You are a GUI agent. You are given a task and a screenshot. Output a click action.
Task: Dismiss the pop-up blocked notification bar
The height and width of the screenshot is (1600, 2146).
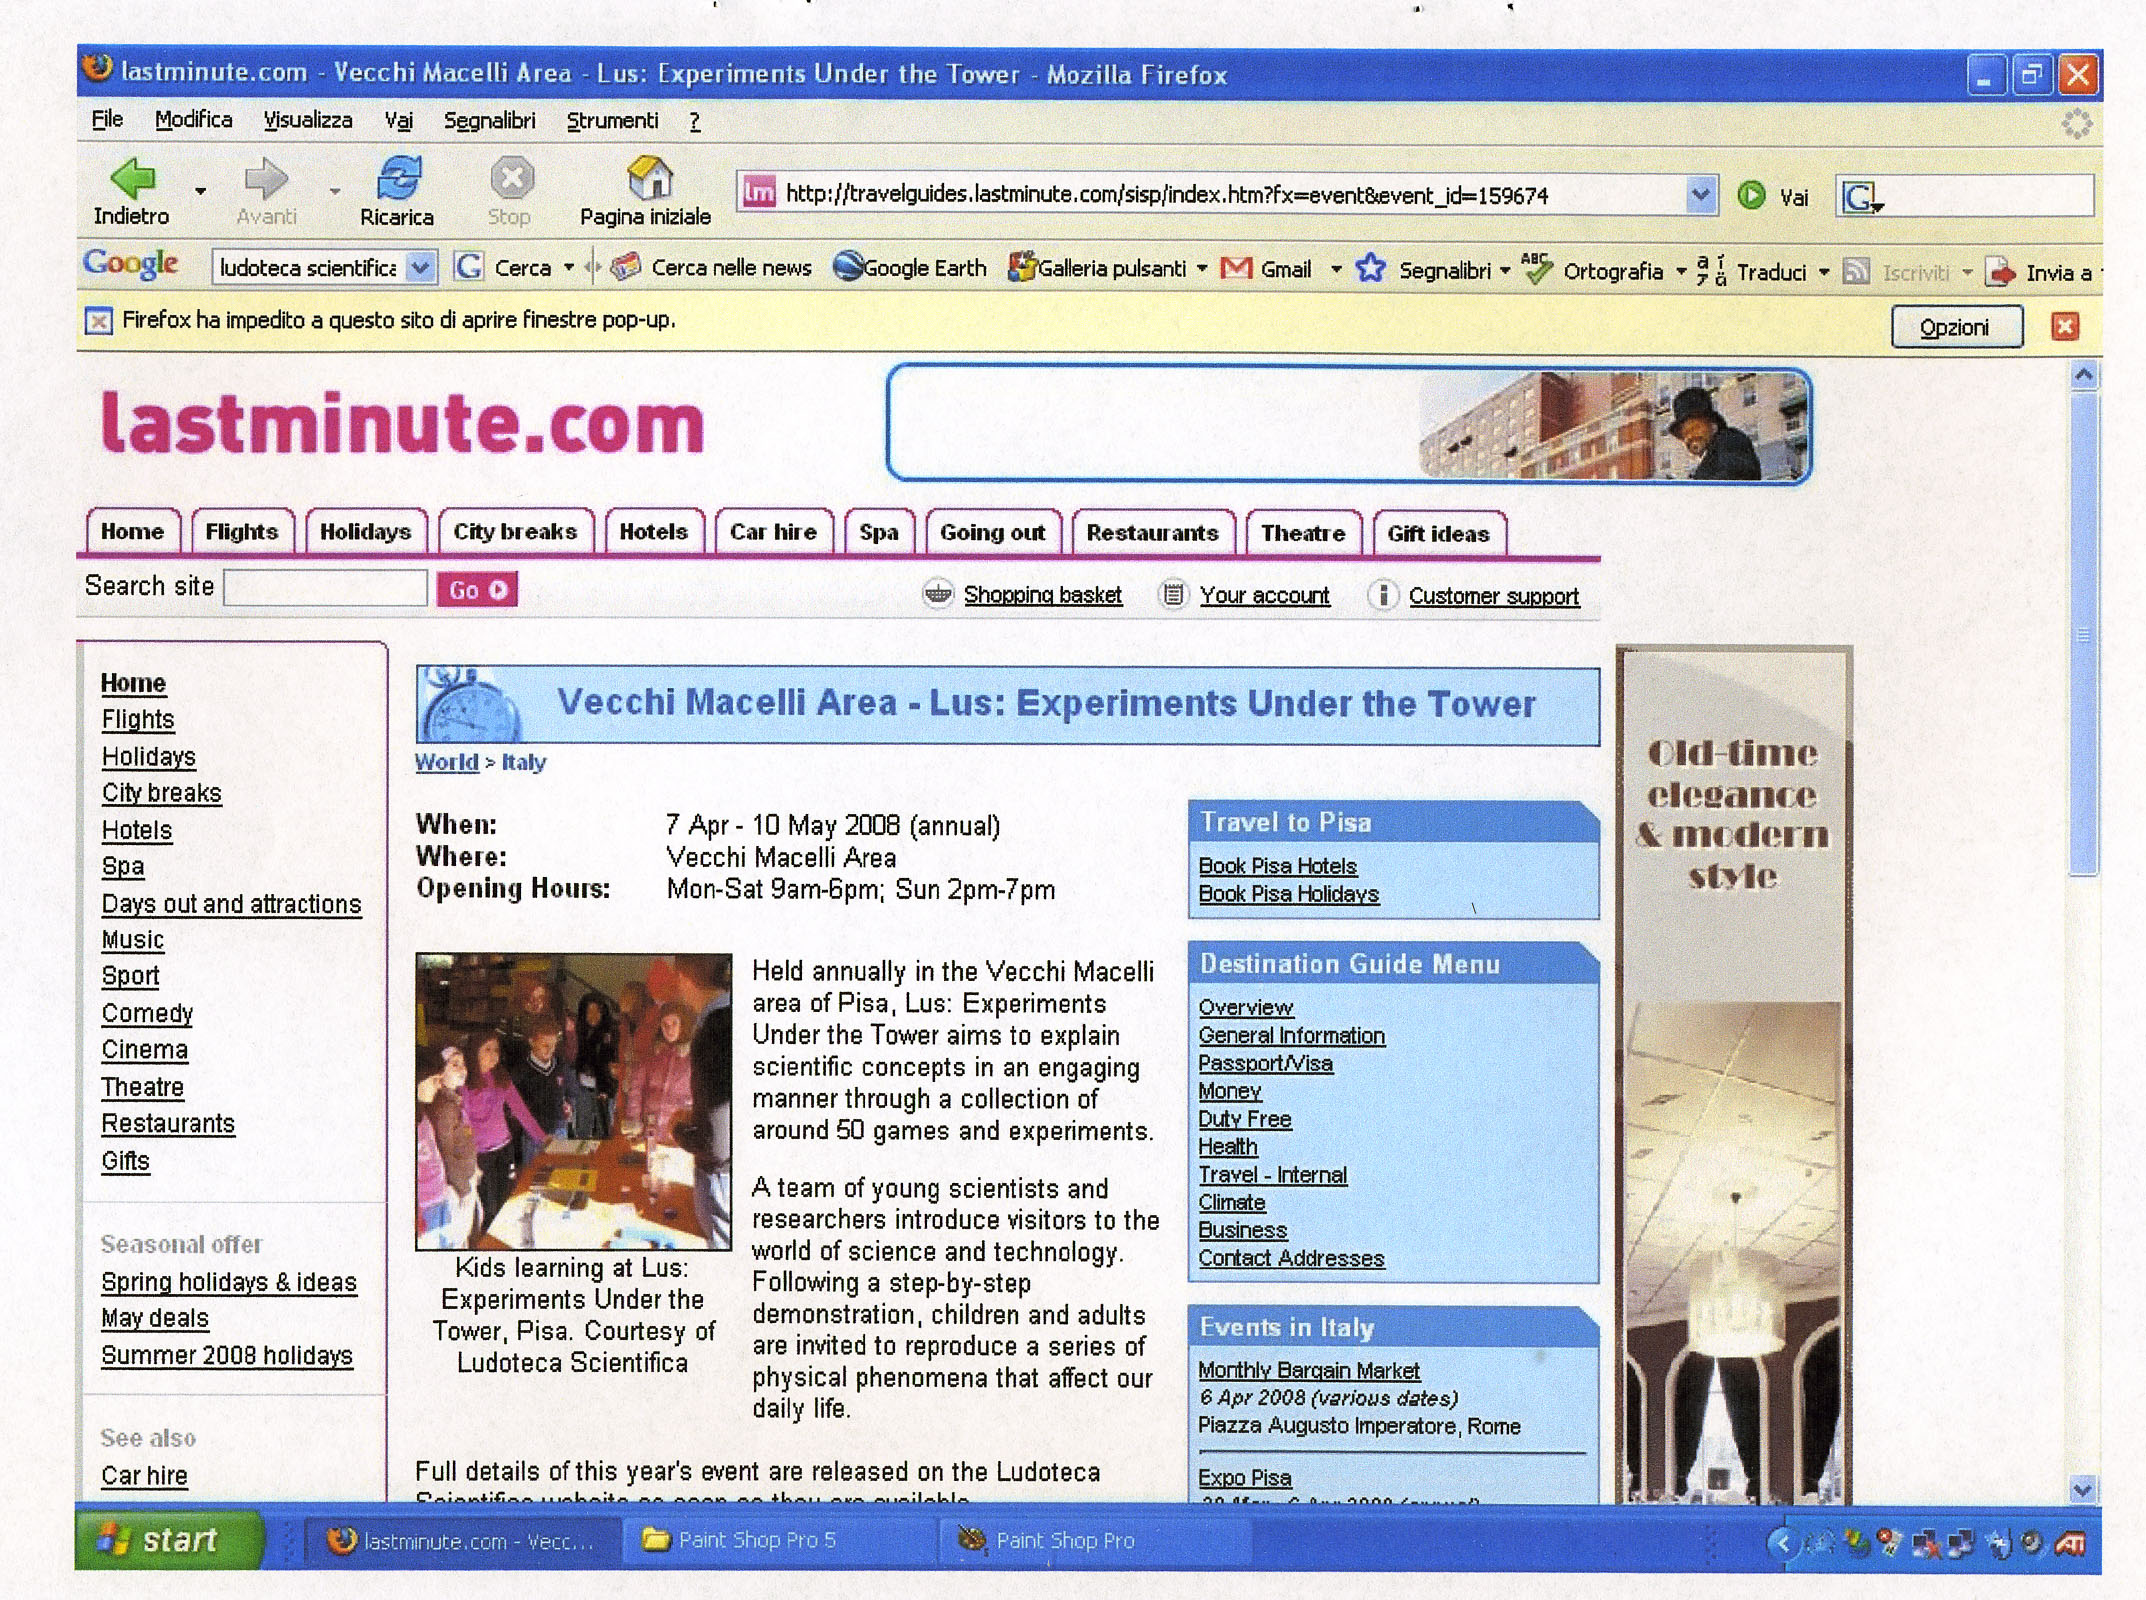coord(2065,326)
